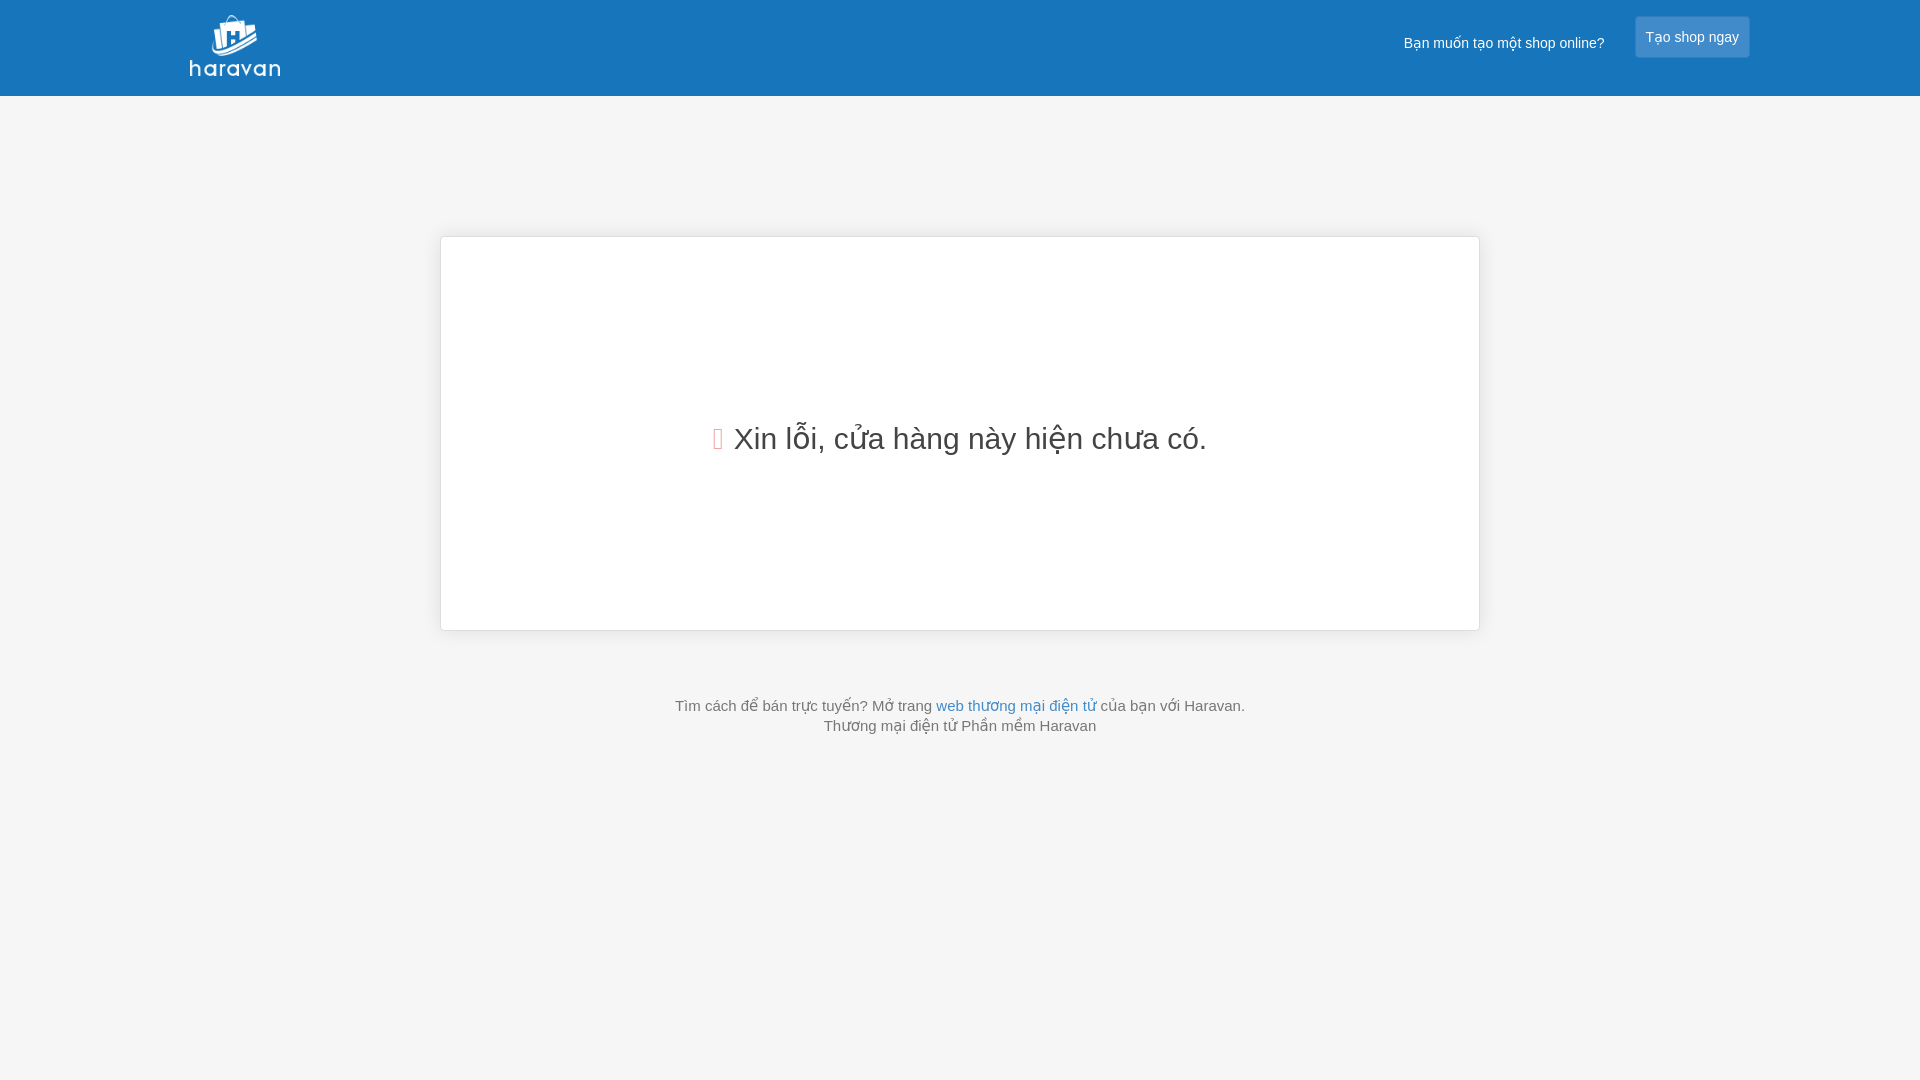Click the text 'Tìm cách để bán trực tuyến? Mở trang'
The image size is (1920, 1080).
[x=803, y=706]
